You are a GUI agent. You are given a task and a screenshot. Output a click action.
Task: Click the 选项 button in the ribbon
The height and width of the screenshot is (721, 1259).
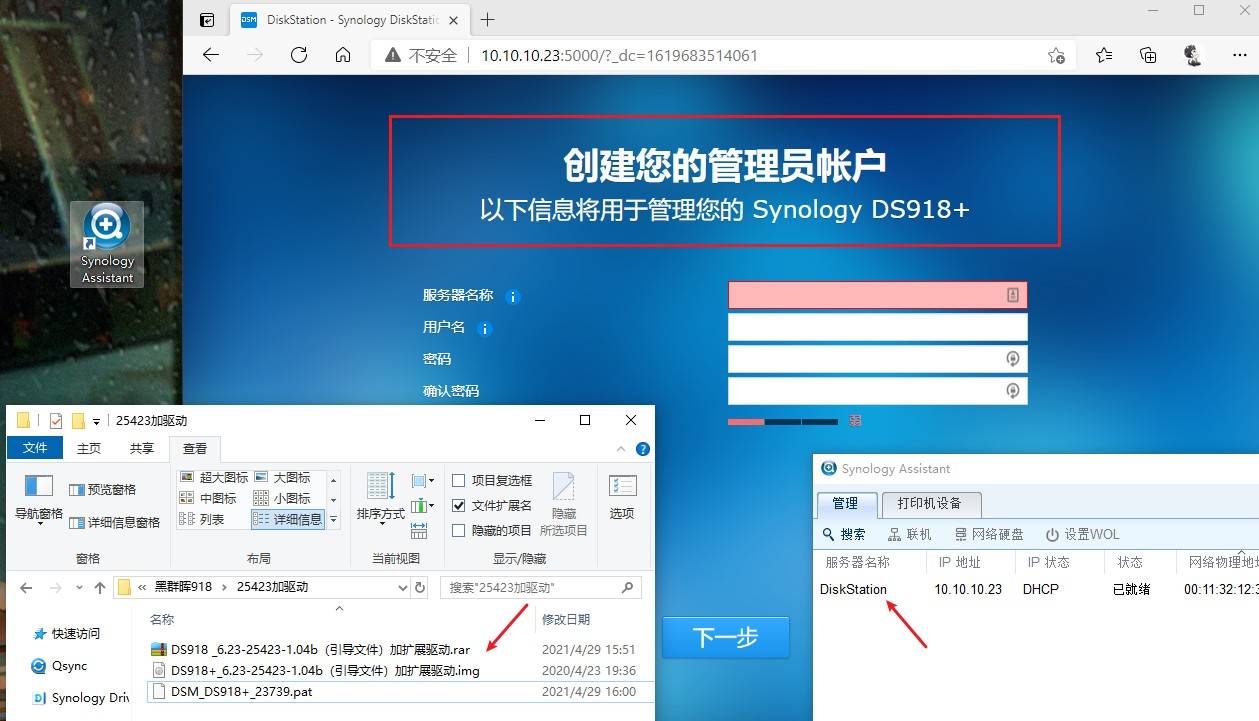(x=622, y=497)
